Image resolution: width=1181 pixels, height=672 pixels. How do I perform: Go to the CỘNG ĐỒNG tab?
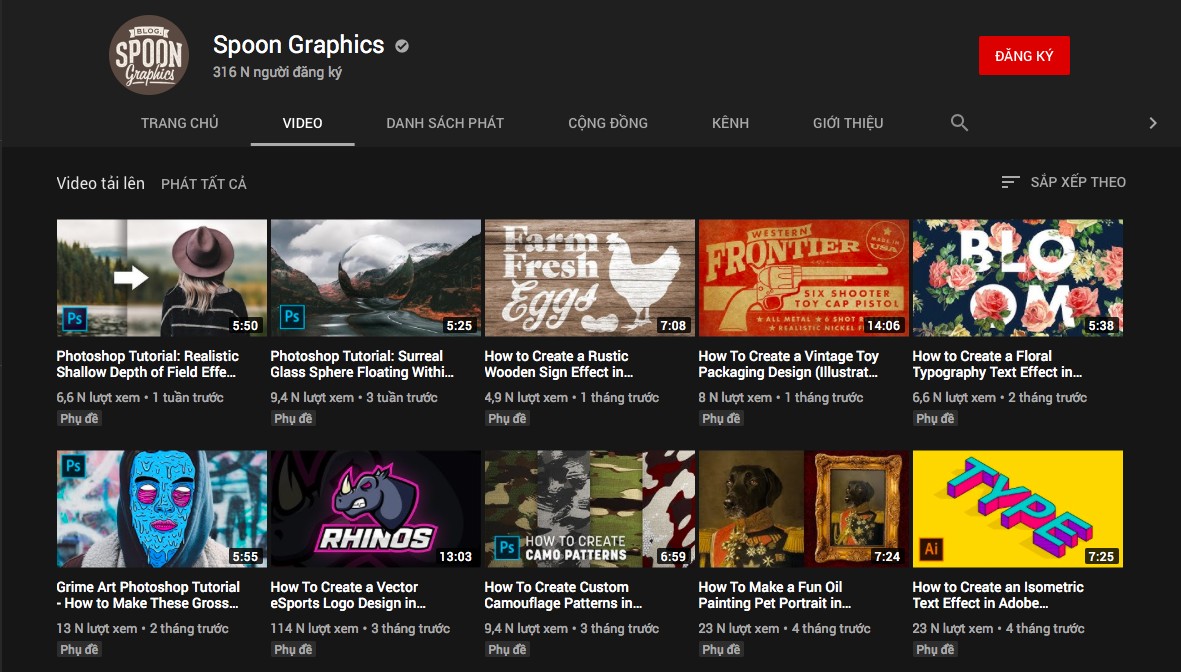click(608, 123)
